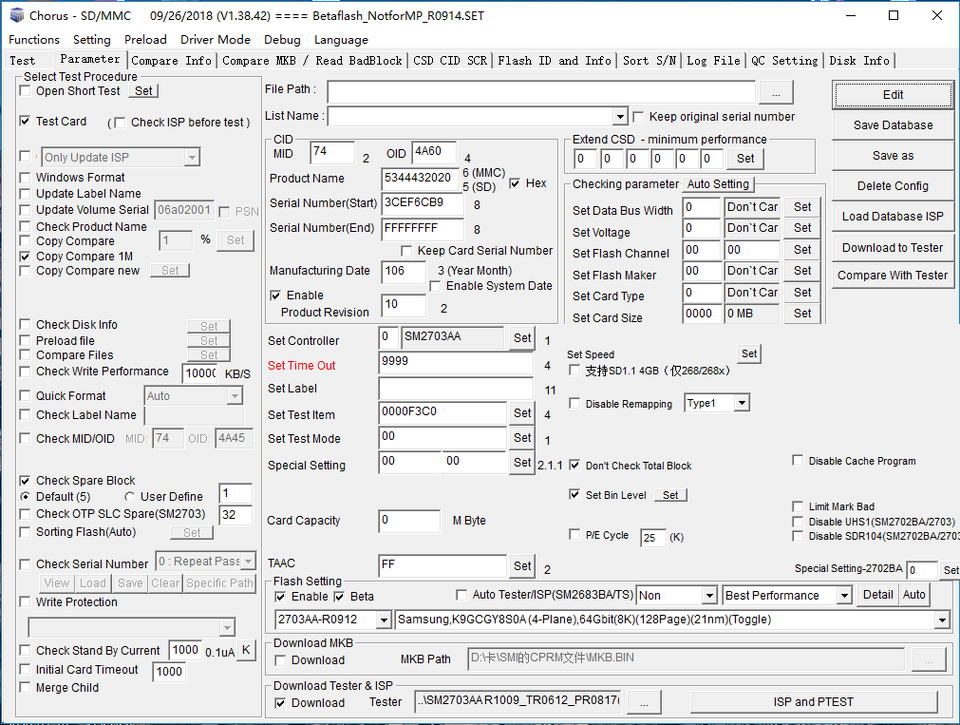Open the Remapping Type1 dropdown
Image resolution: width=960 pixels, height=725 pixels.
tap(741, 403)
